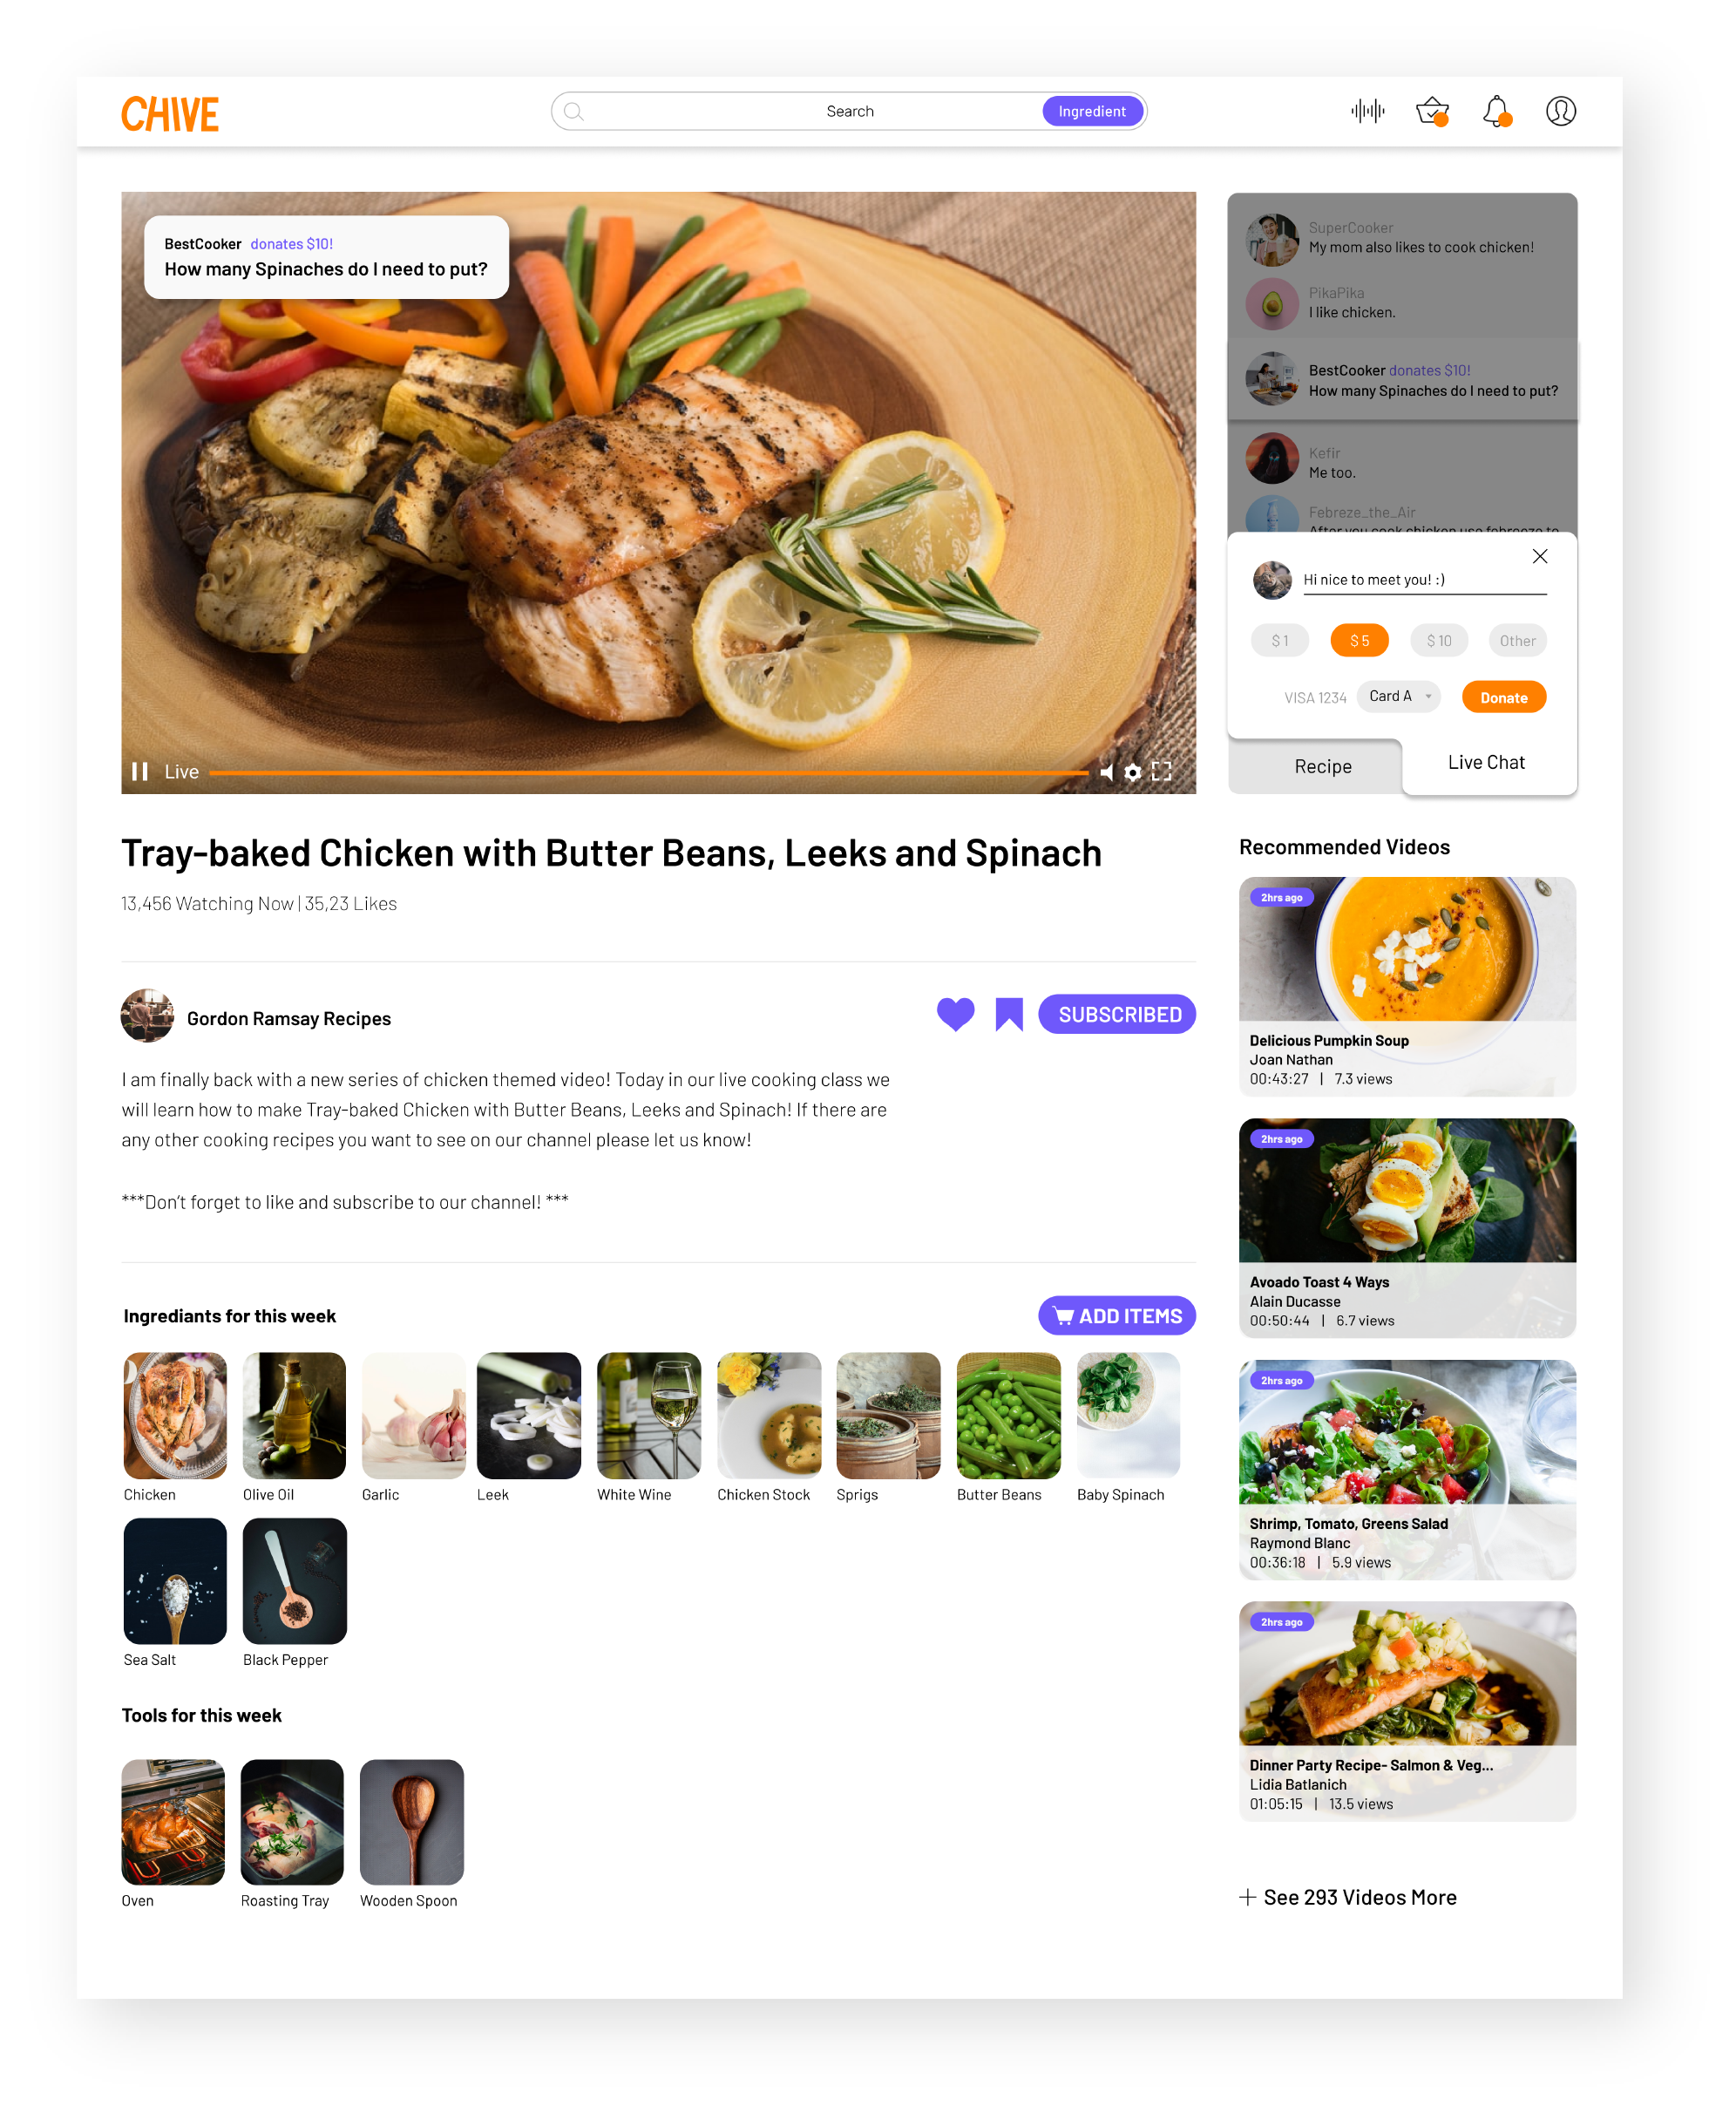The width and height of the screenshot is (1736, 2113).
Task: Enter fullscreen video mode
Action: click(x=1161, y=771)
